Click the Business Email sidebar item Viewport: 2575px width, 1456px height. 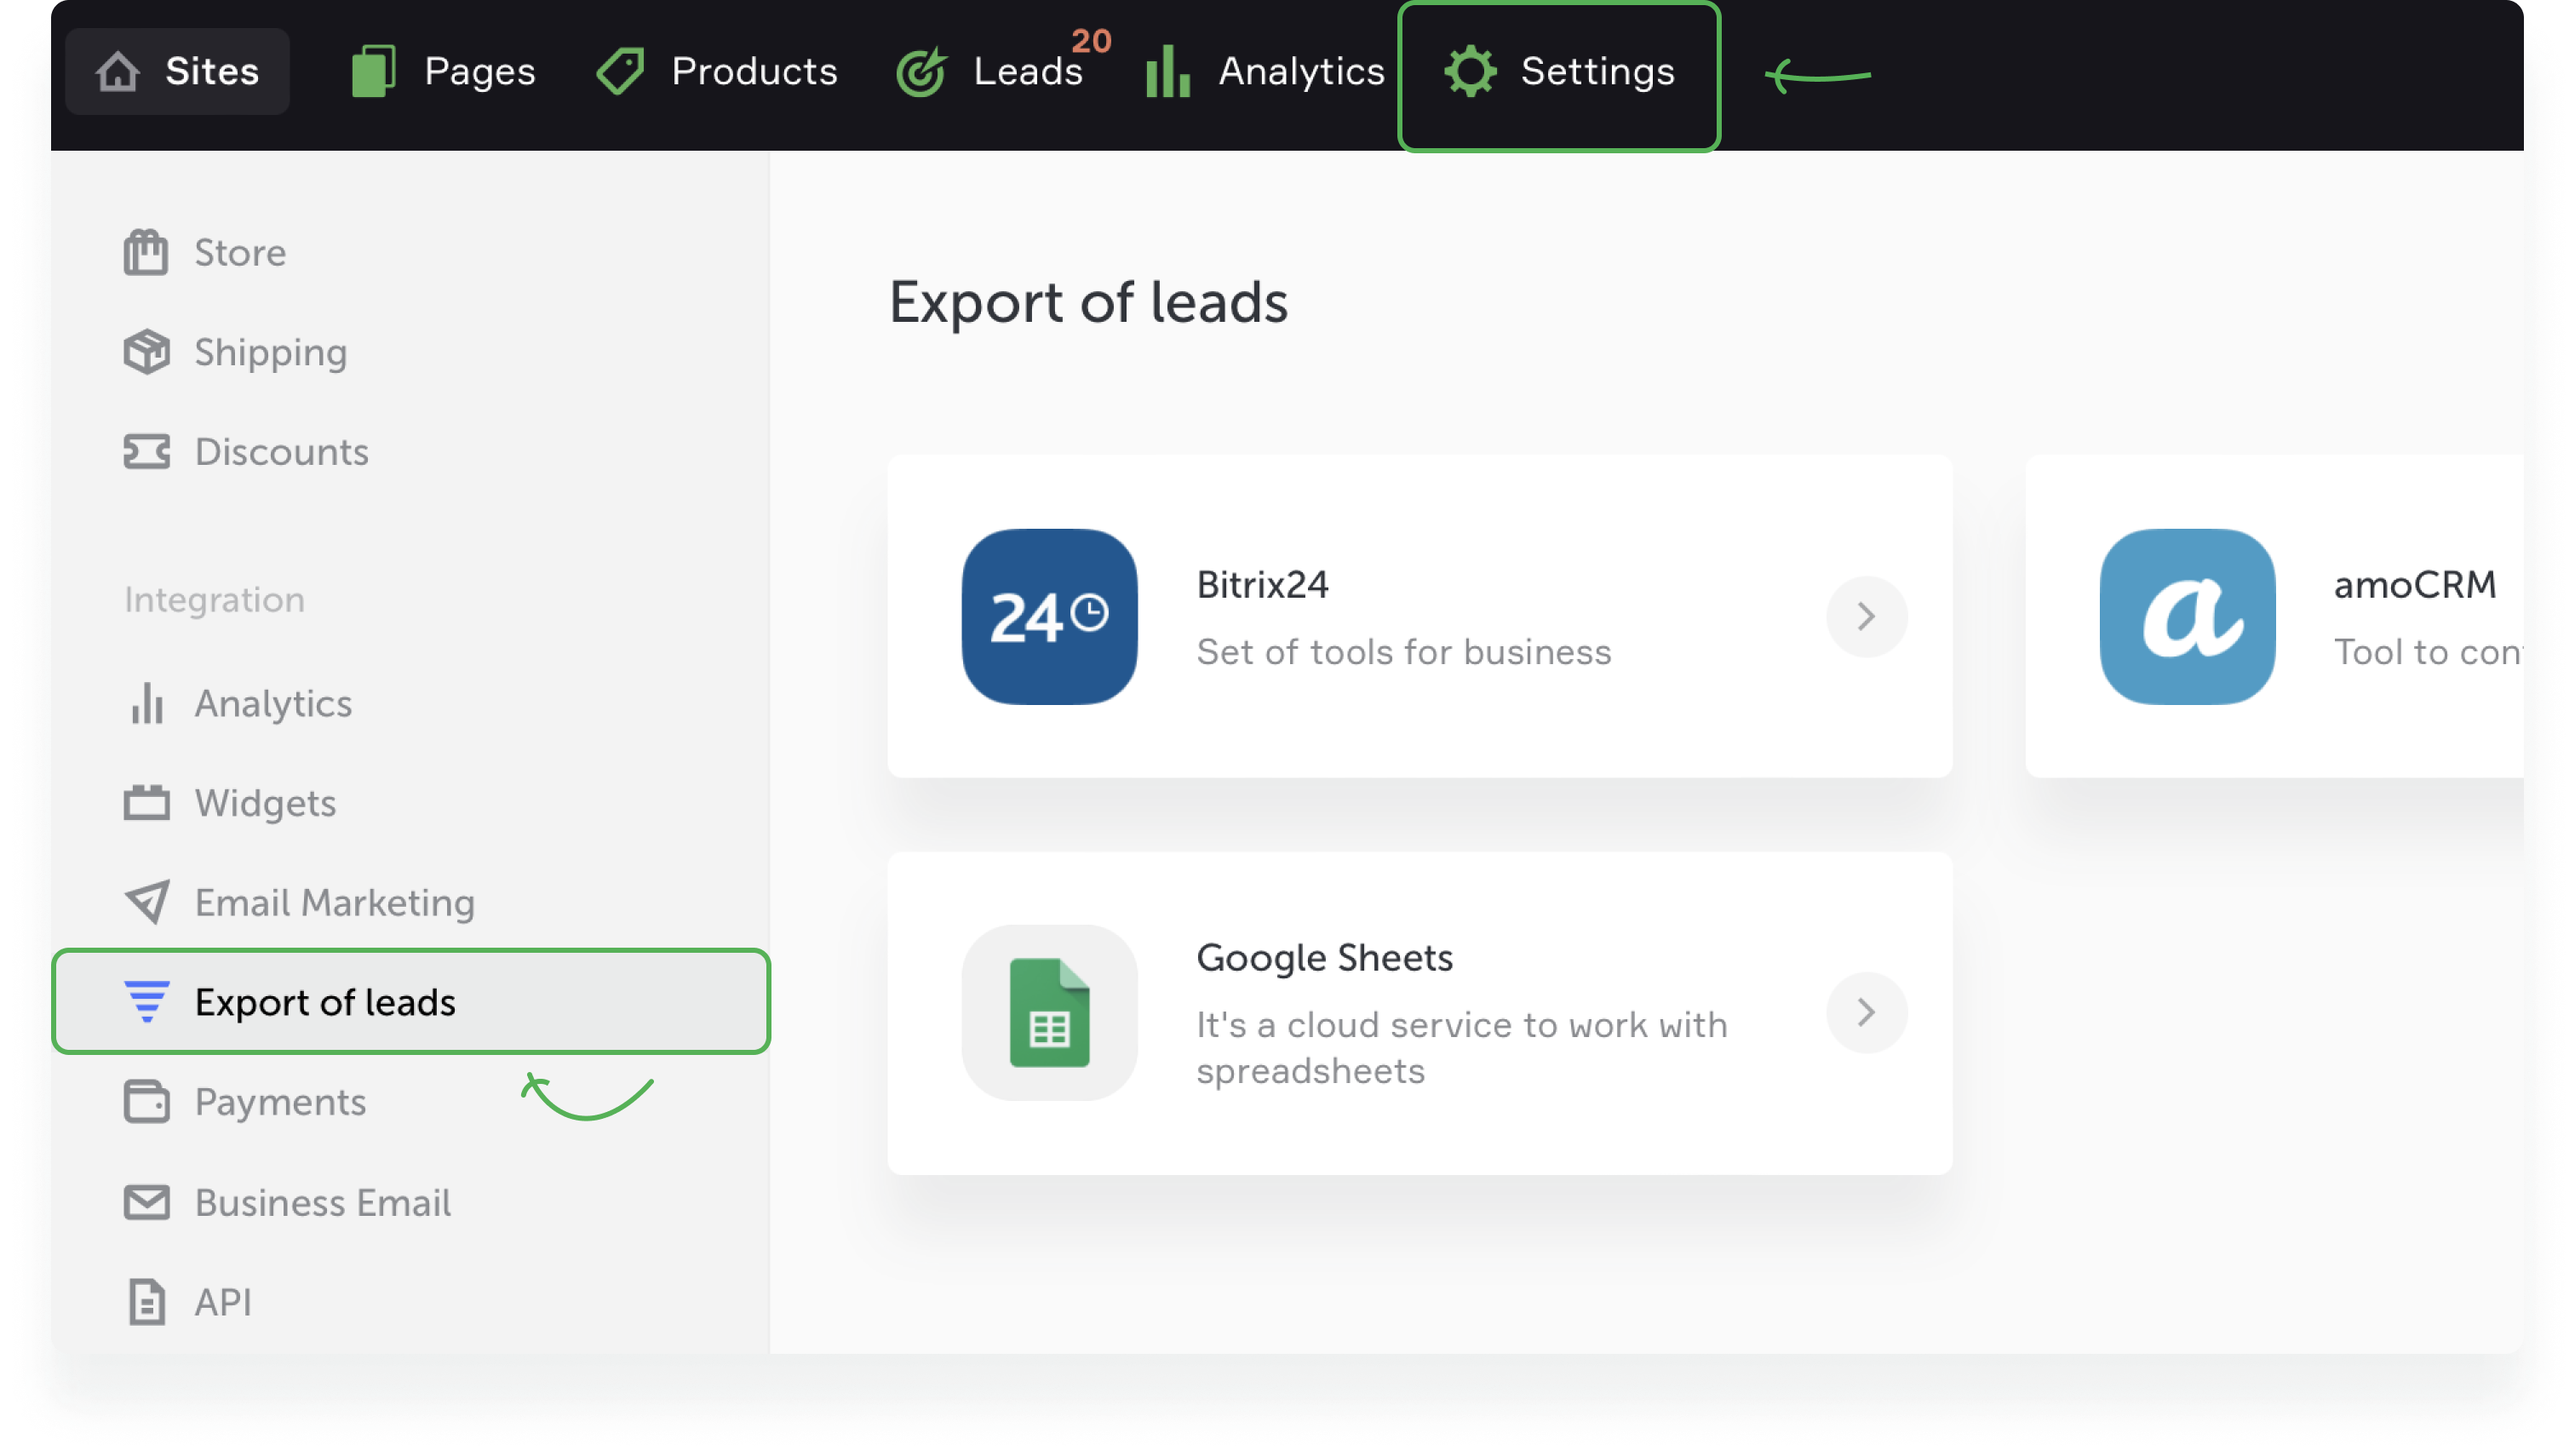(x=322, y=1201)
